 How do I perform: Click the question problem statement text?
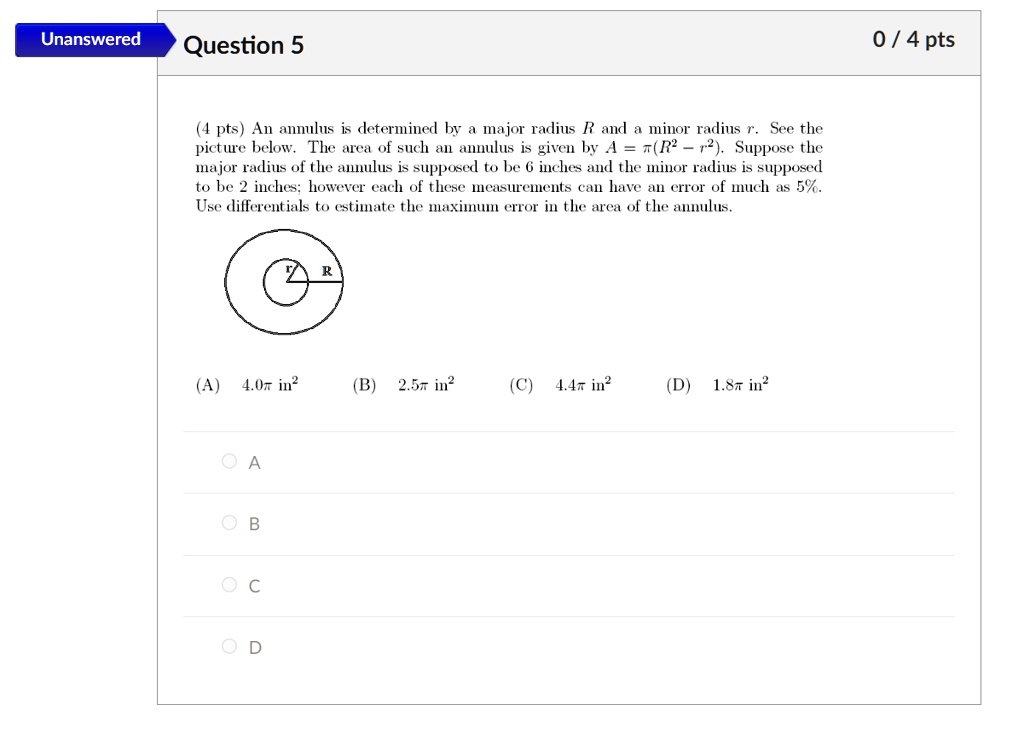(508, 167)
